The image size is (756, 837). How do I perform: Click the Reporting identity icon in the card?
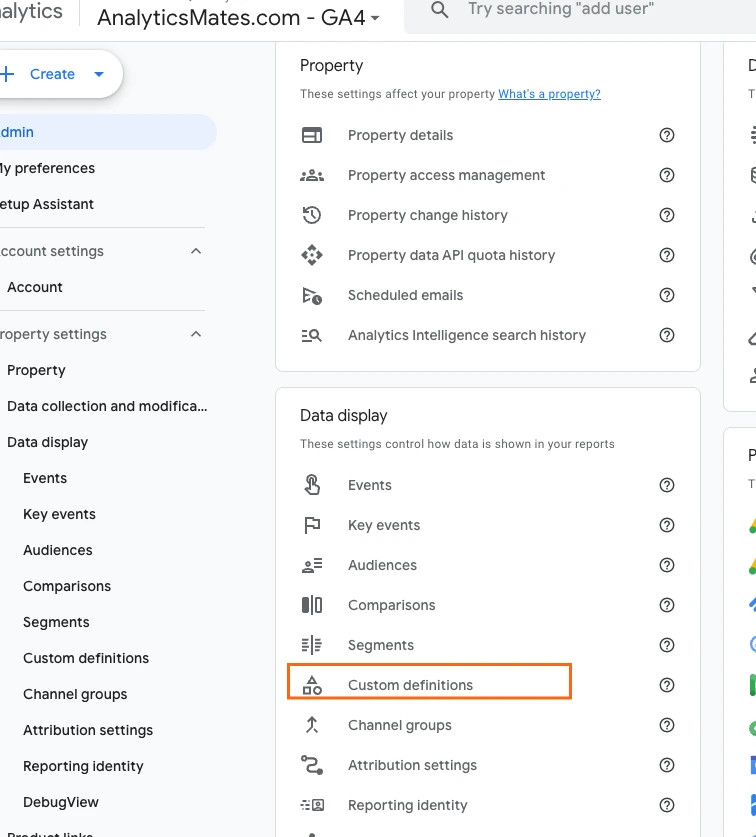[x=312, y=805]
